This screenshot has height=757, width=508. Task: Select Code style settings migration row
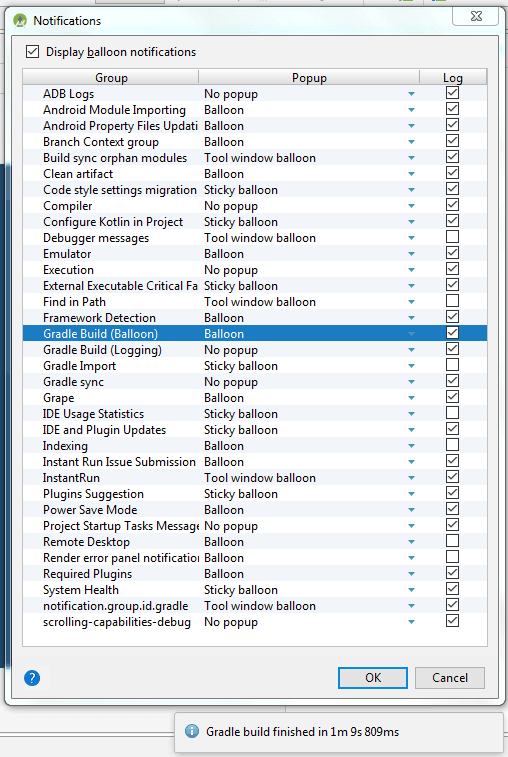255,190
